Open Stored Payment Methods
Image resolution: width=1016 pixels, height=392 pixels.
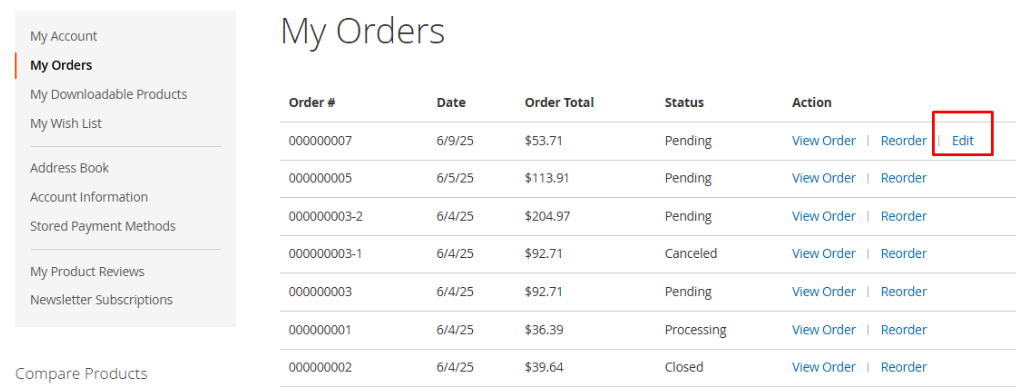click(x=102, y=226)
